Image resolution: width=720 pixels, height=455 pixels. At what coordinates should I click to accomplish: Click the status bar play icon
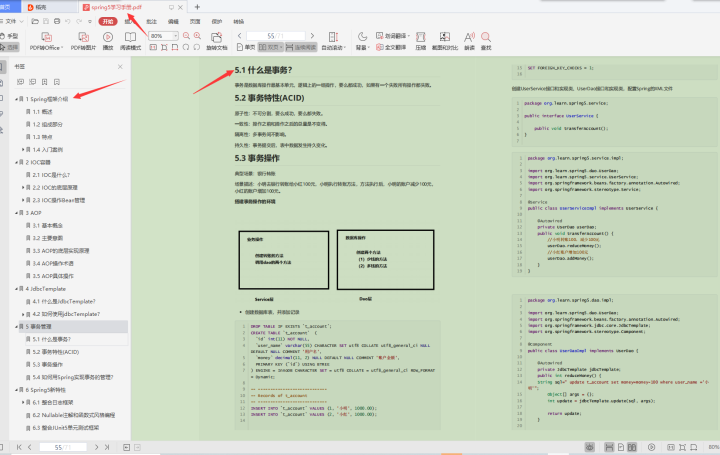click(652, 447)
